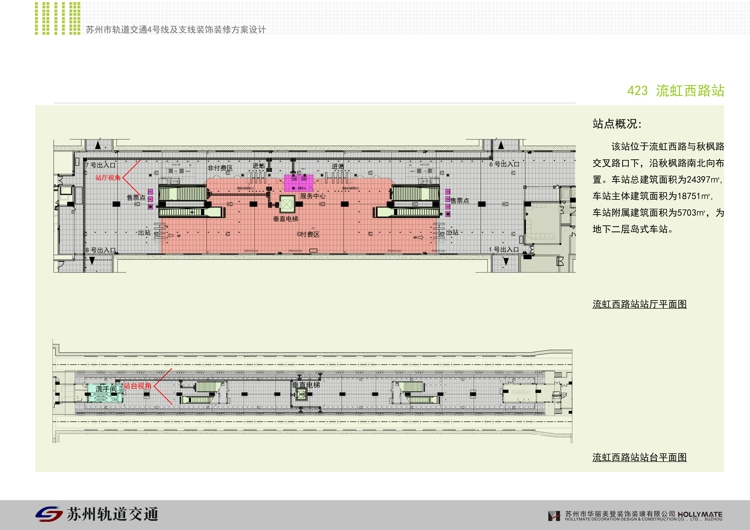Viewport: 750px width, 530px height.
Task: Click the line 地下二层岛式车站。
Action: click(633, 229)
